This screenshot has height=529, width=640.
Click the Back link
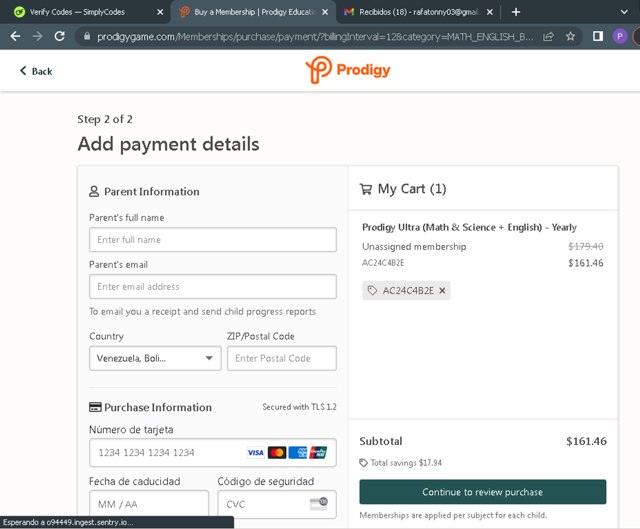[36, 71]
